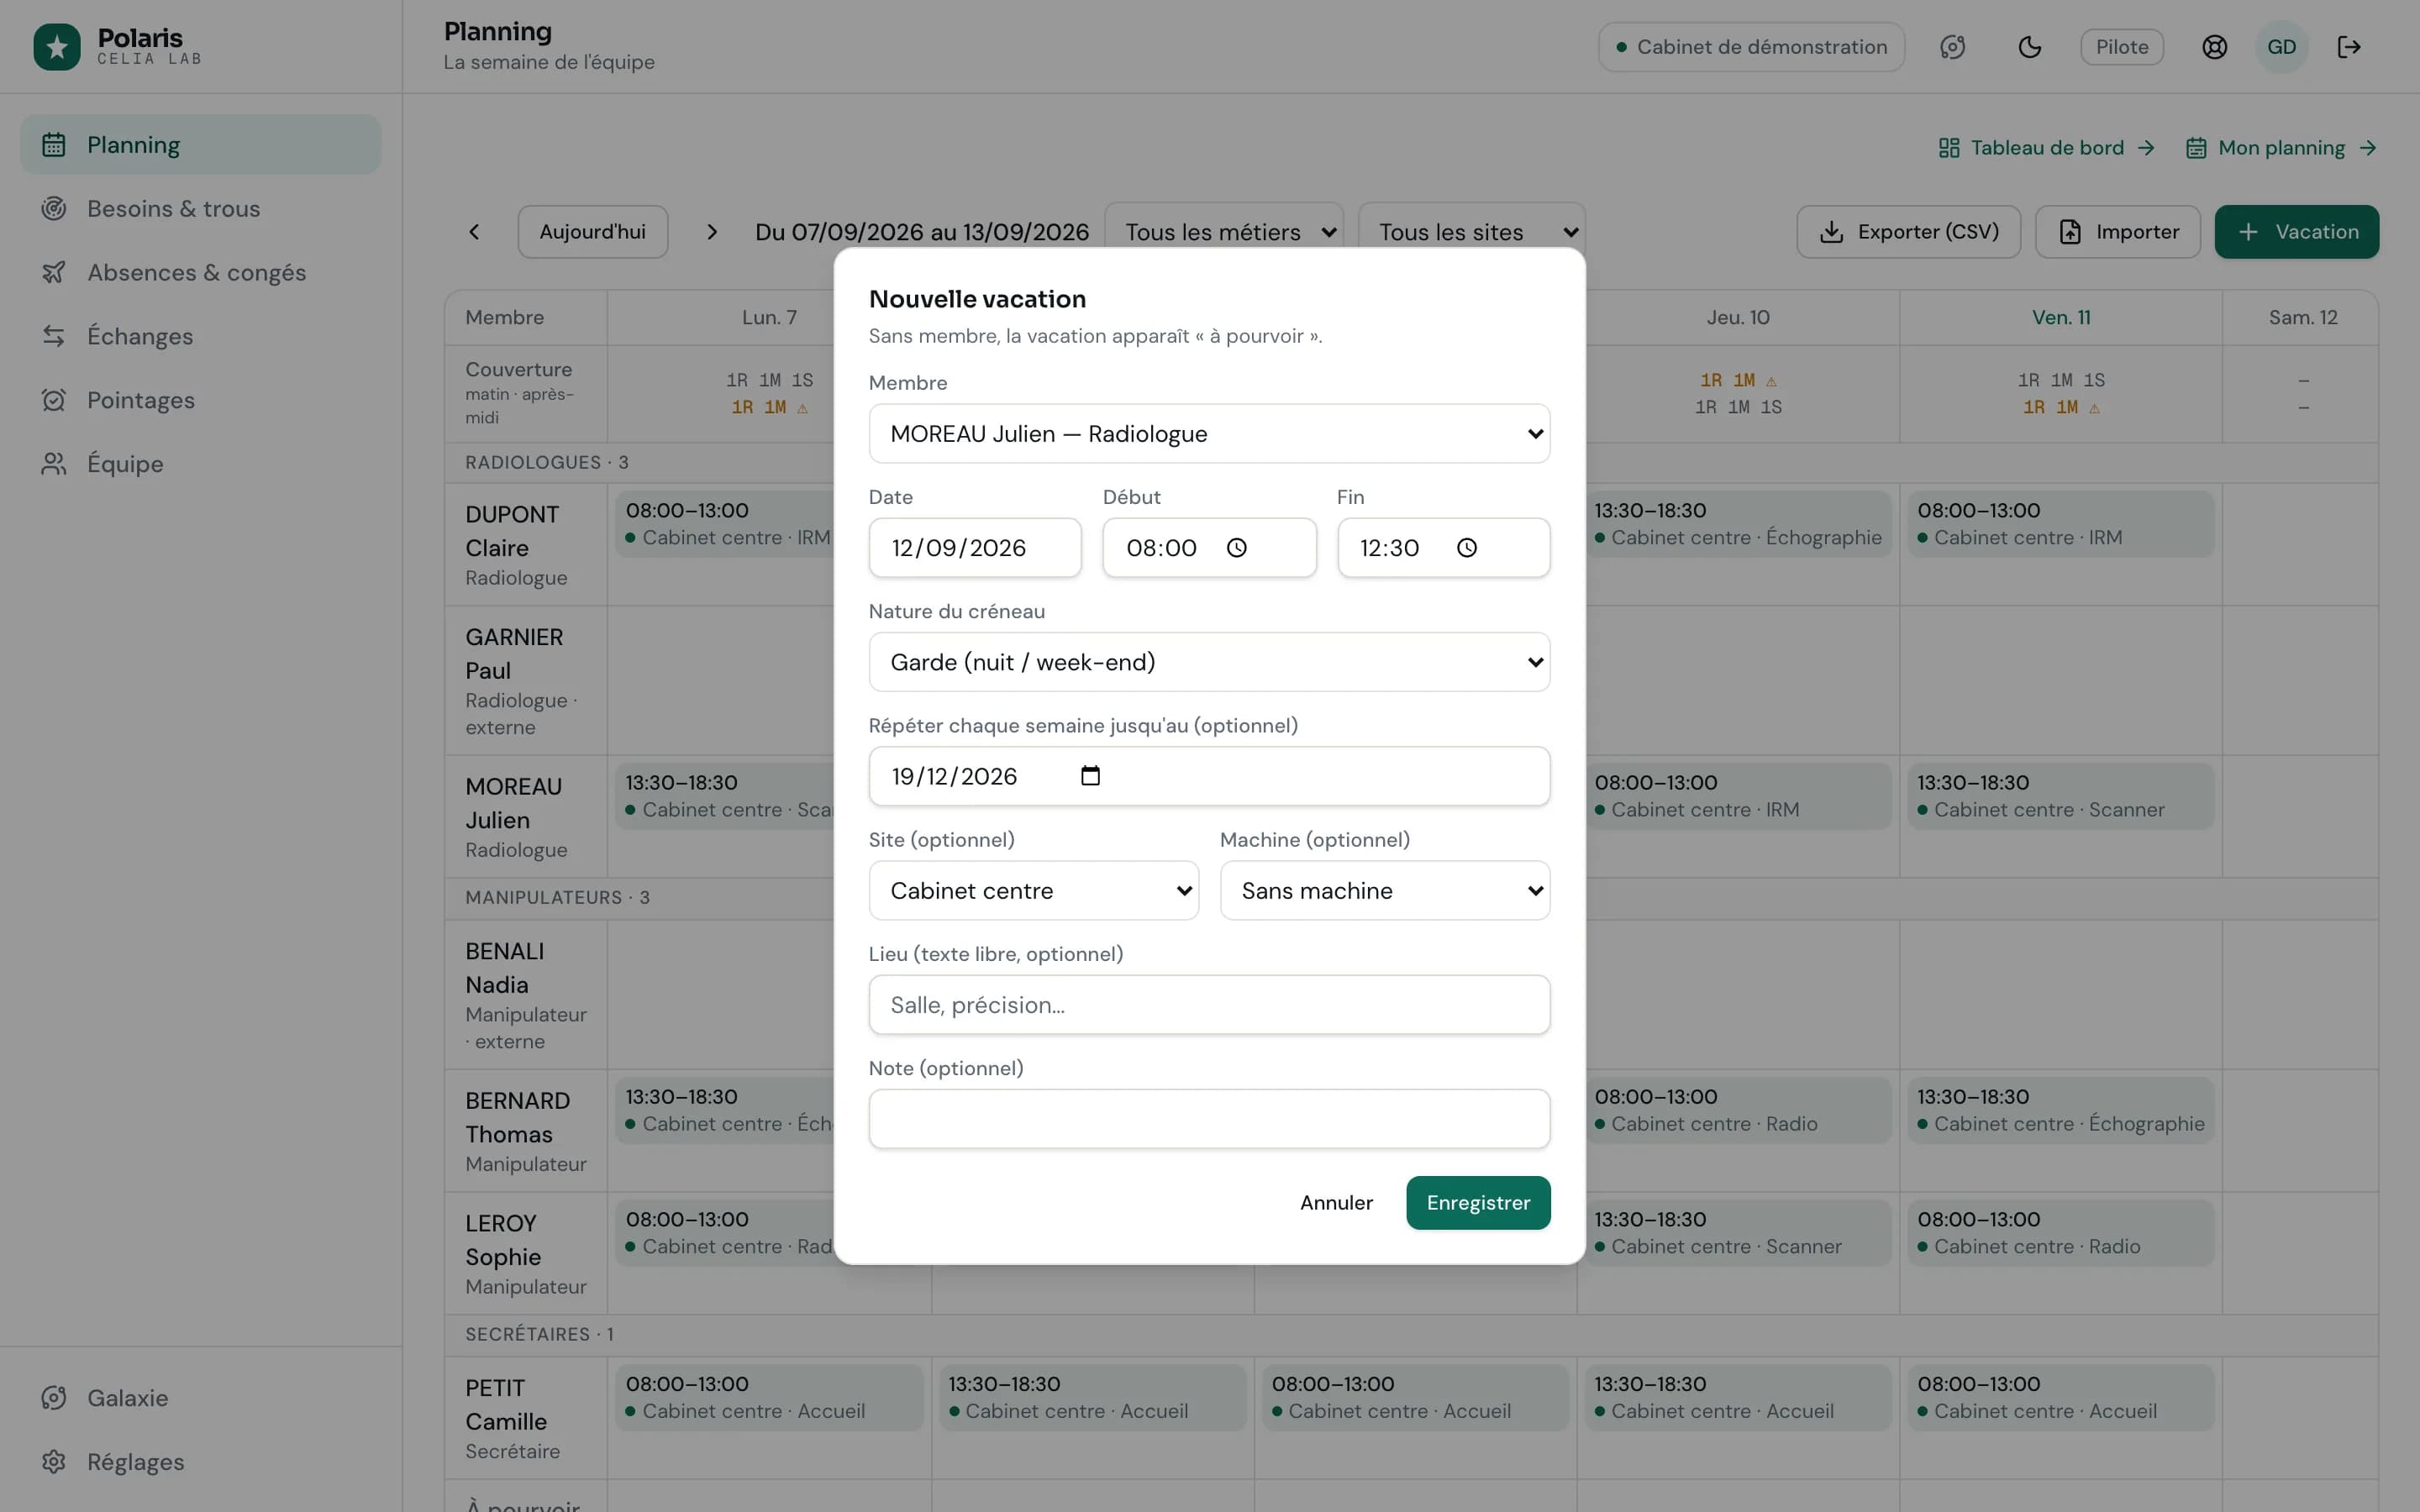Open Pointages in sidebar
2420x1512 pixels.
[x=201, y=400]
